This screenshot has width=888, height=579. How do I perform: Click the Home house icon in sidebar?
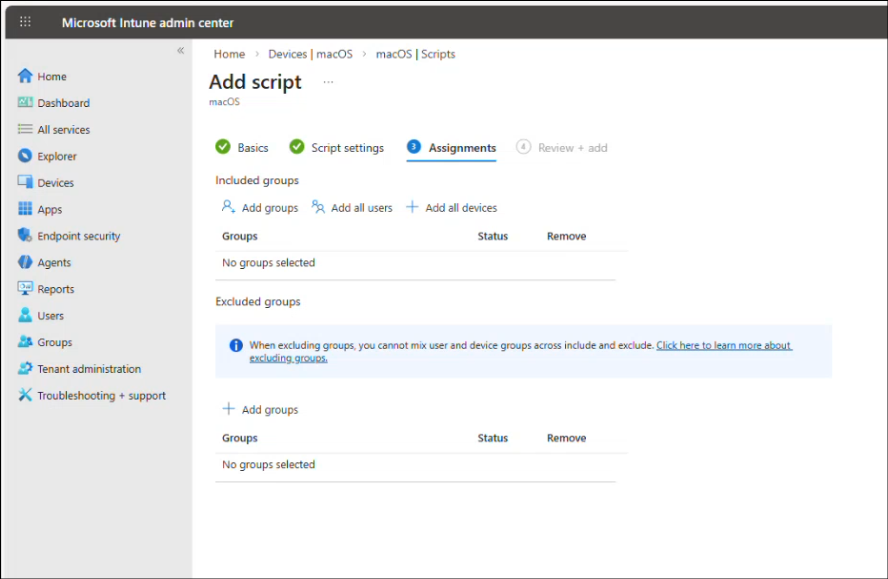pyautogui.click(x=25, y=76)
